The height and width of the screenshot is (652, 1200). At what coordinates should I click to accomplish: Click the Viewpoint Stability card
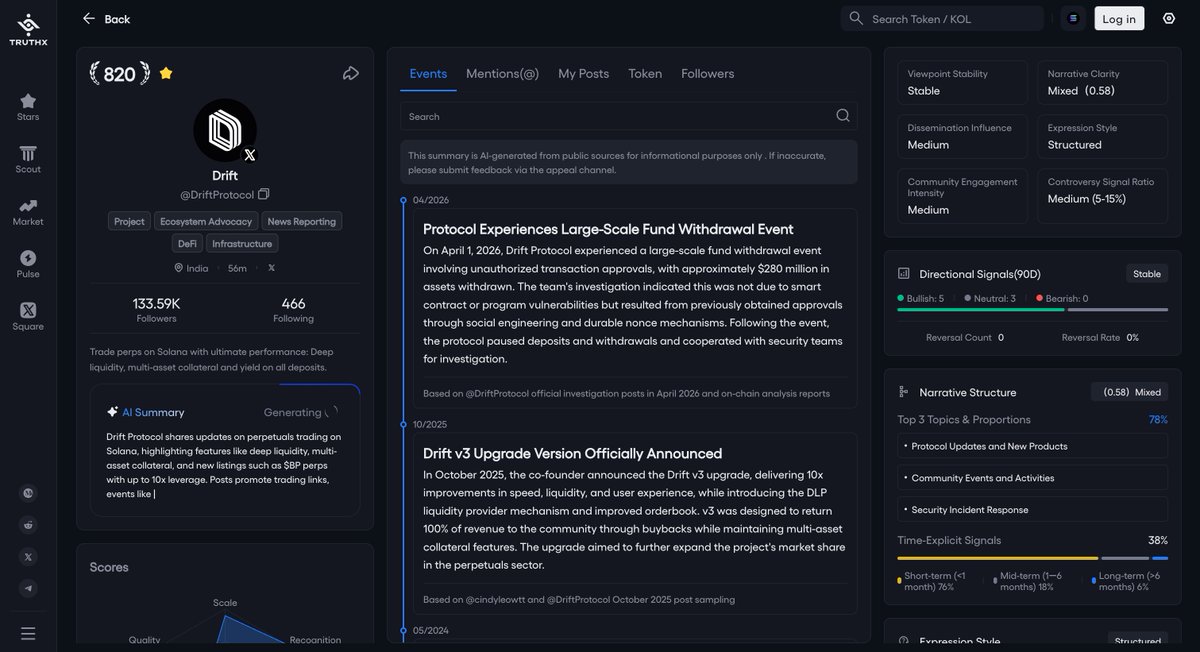(962, 82)
